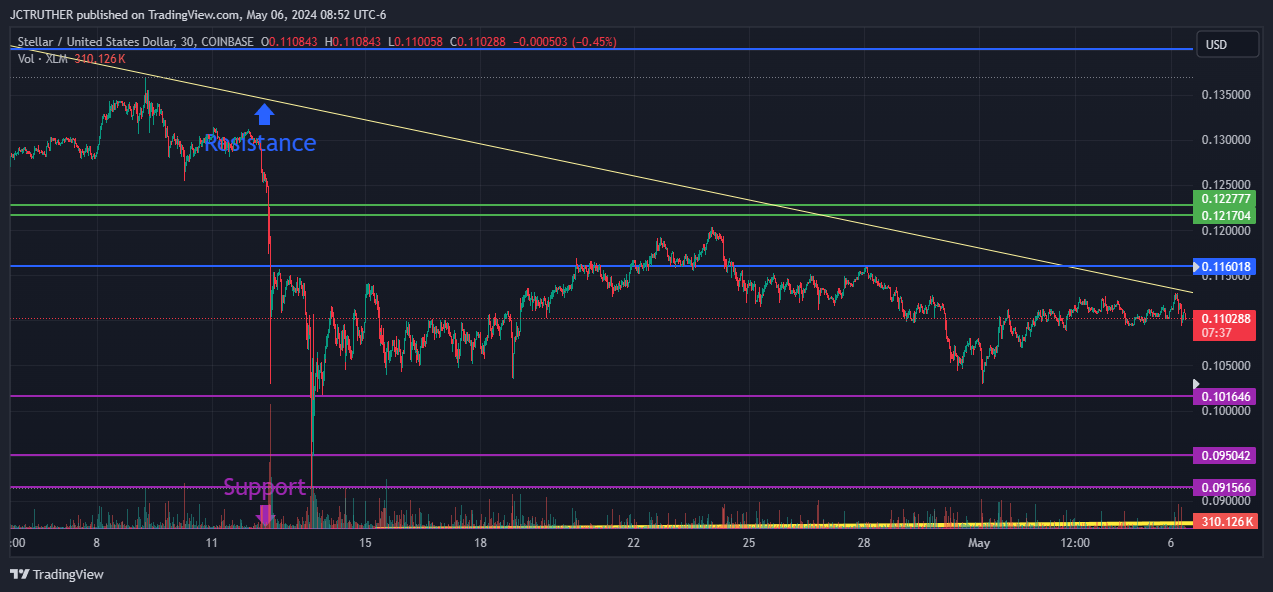Click the red current price 0.110288 label

[x=1225, y=325]
